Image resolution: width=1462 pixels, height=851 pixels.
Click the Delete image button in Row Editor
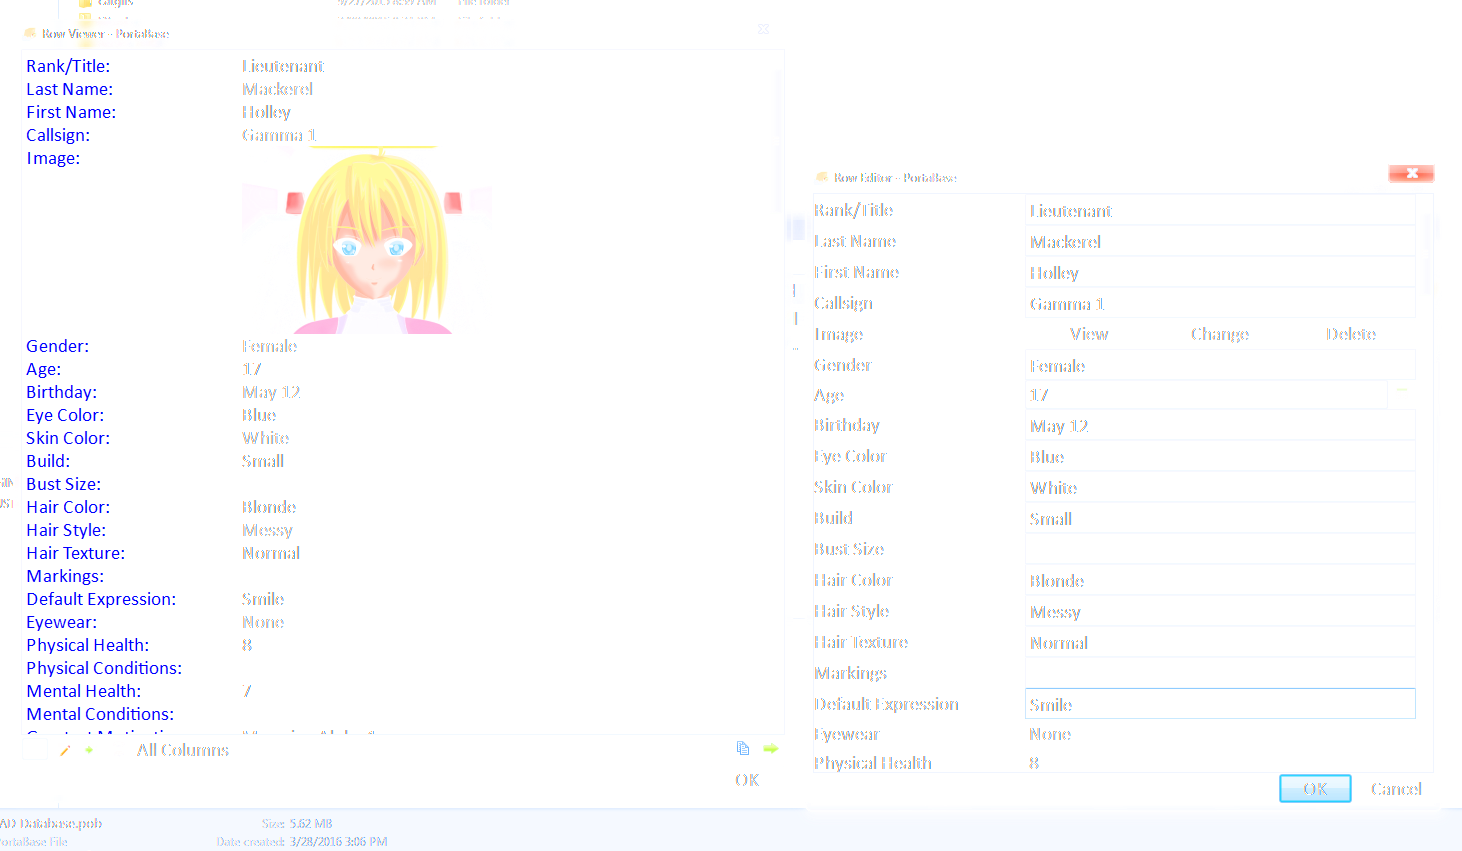pyautogui.click(x=1351, y=334)
